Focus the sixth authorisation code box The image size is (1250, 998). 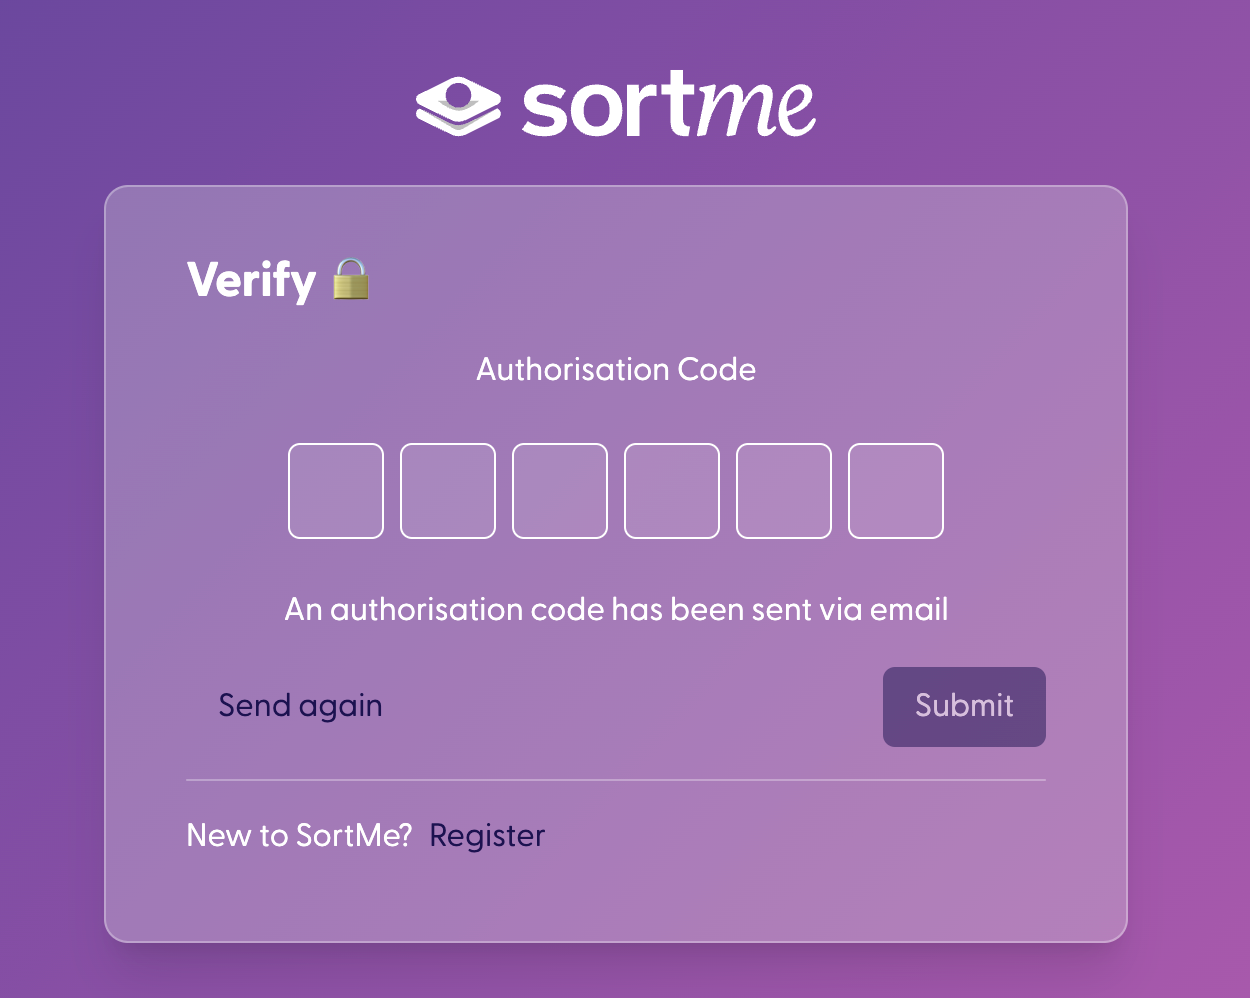point(896,491)
